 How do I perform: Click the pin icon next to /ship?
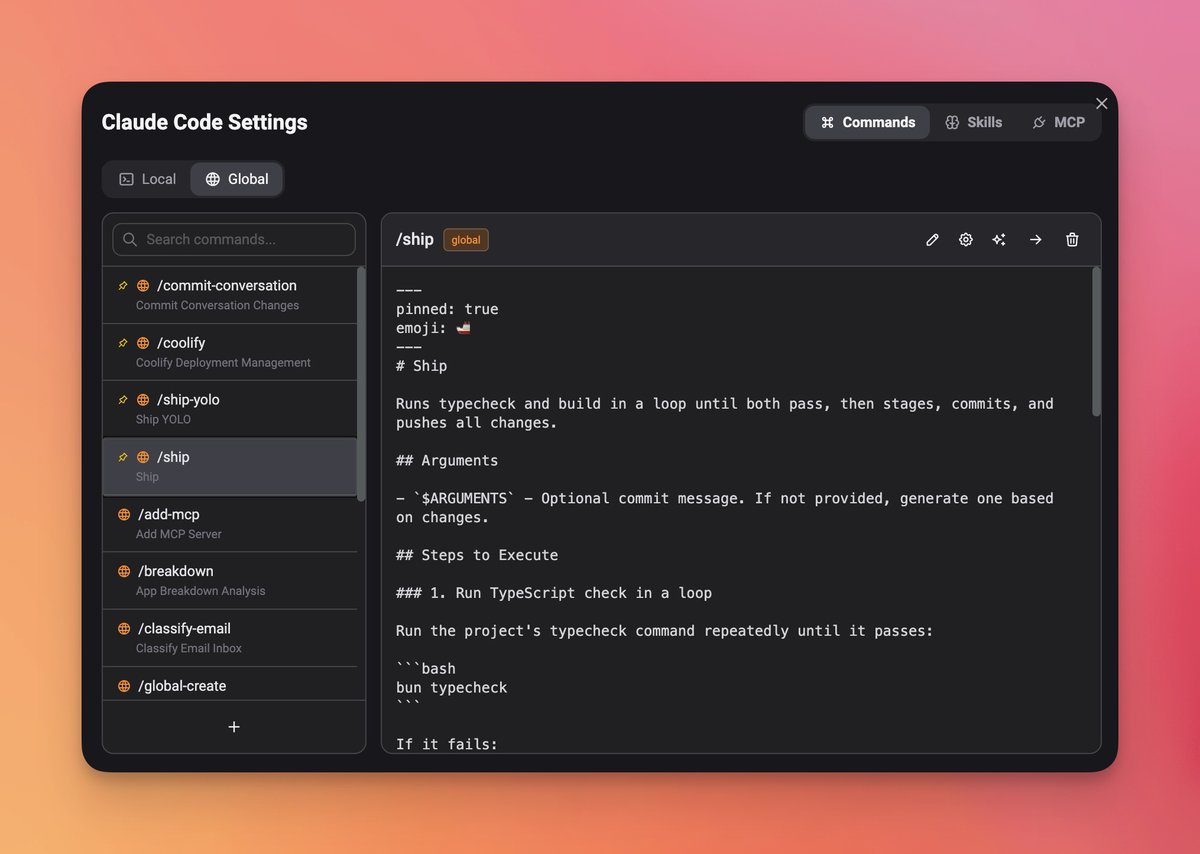[x=123, y=457]
